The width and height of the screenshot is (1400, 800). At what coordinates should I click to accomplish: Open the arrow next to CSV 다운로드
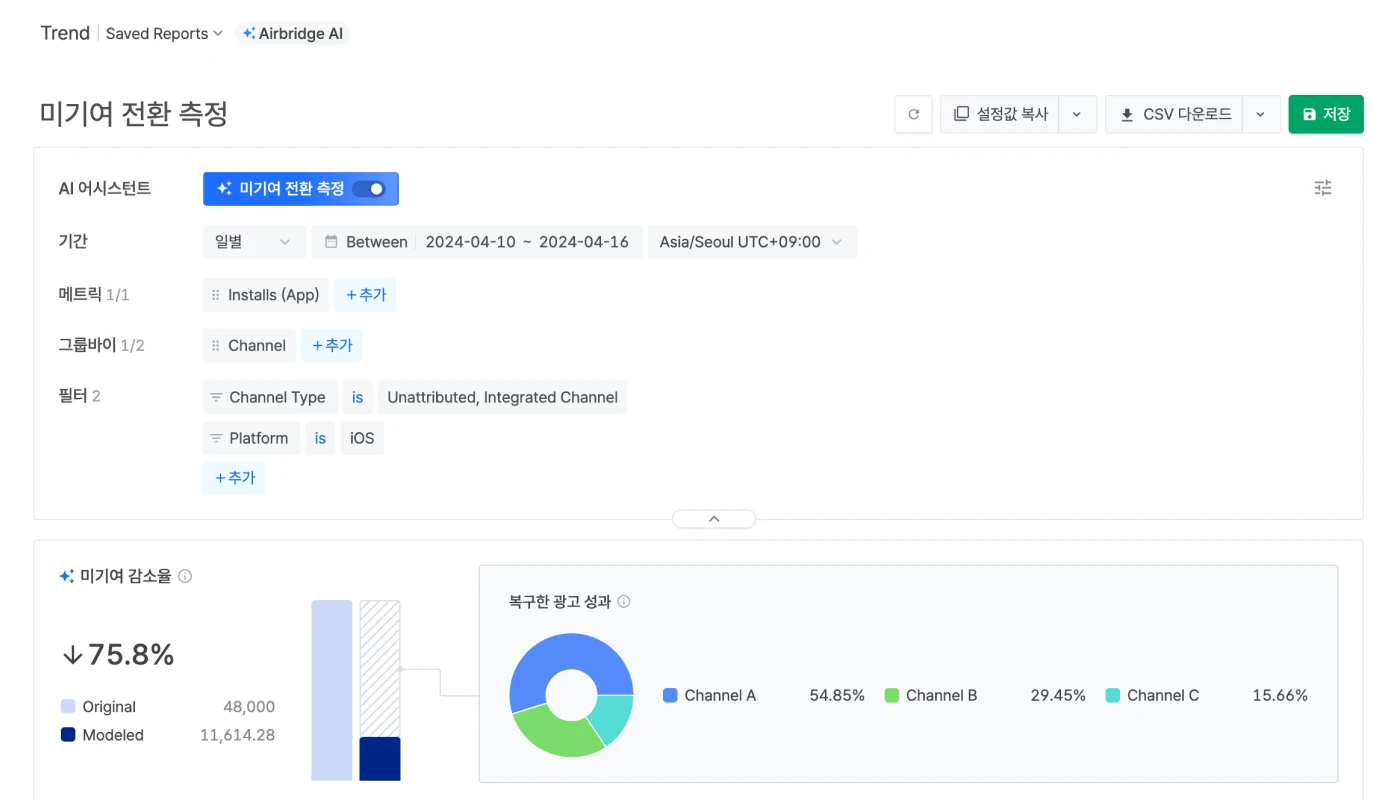click(1260, 114)
